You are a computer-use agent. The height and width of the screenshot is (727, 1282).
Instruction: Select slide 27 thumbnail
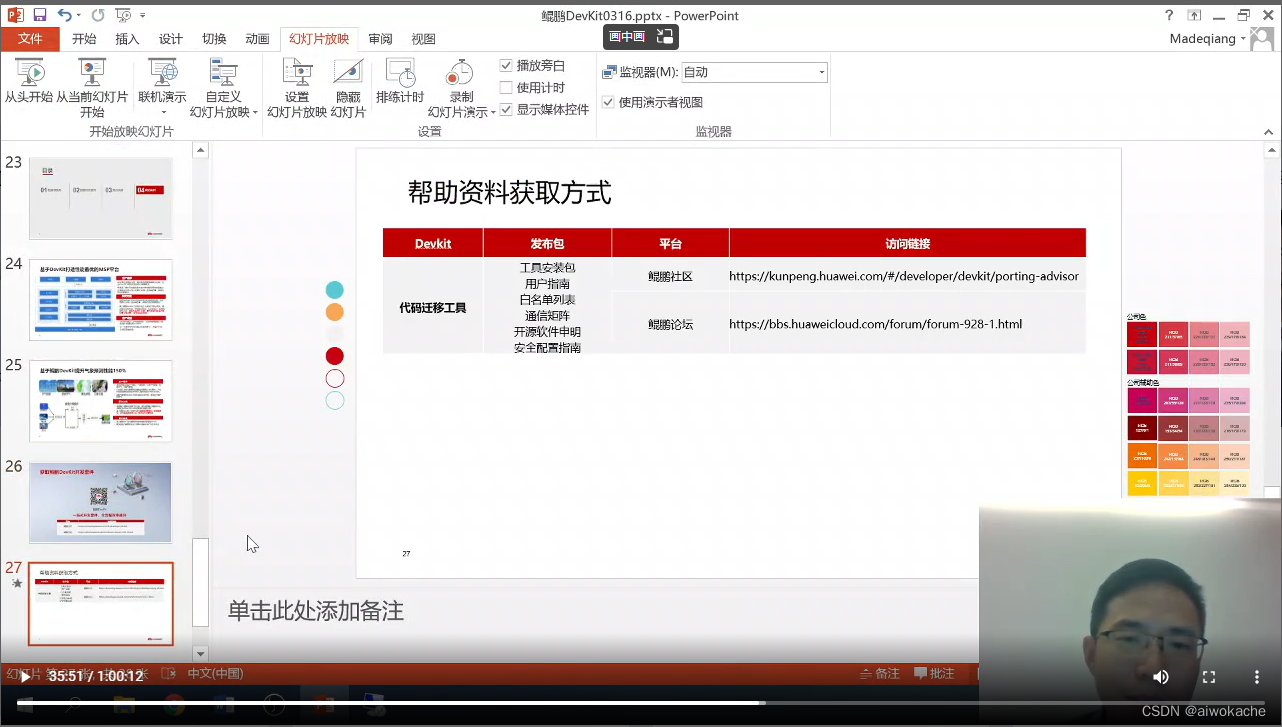(101, 604)
